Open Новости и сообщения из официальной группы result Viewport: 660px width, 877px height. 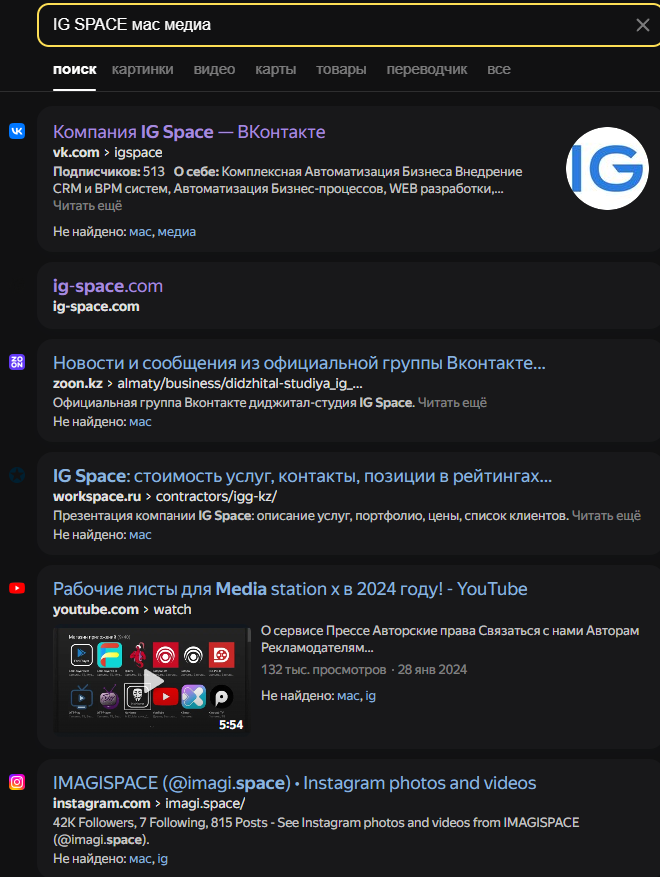[x=299, y=363]
